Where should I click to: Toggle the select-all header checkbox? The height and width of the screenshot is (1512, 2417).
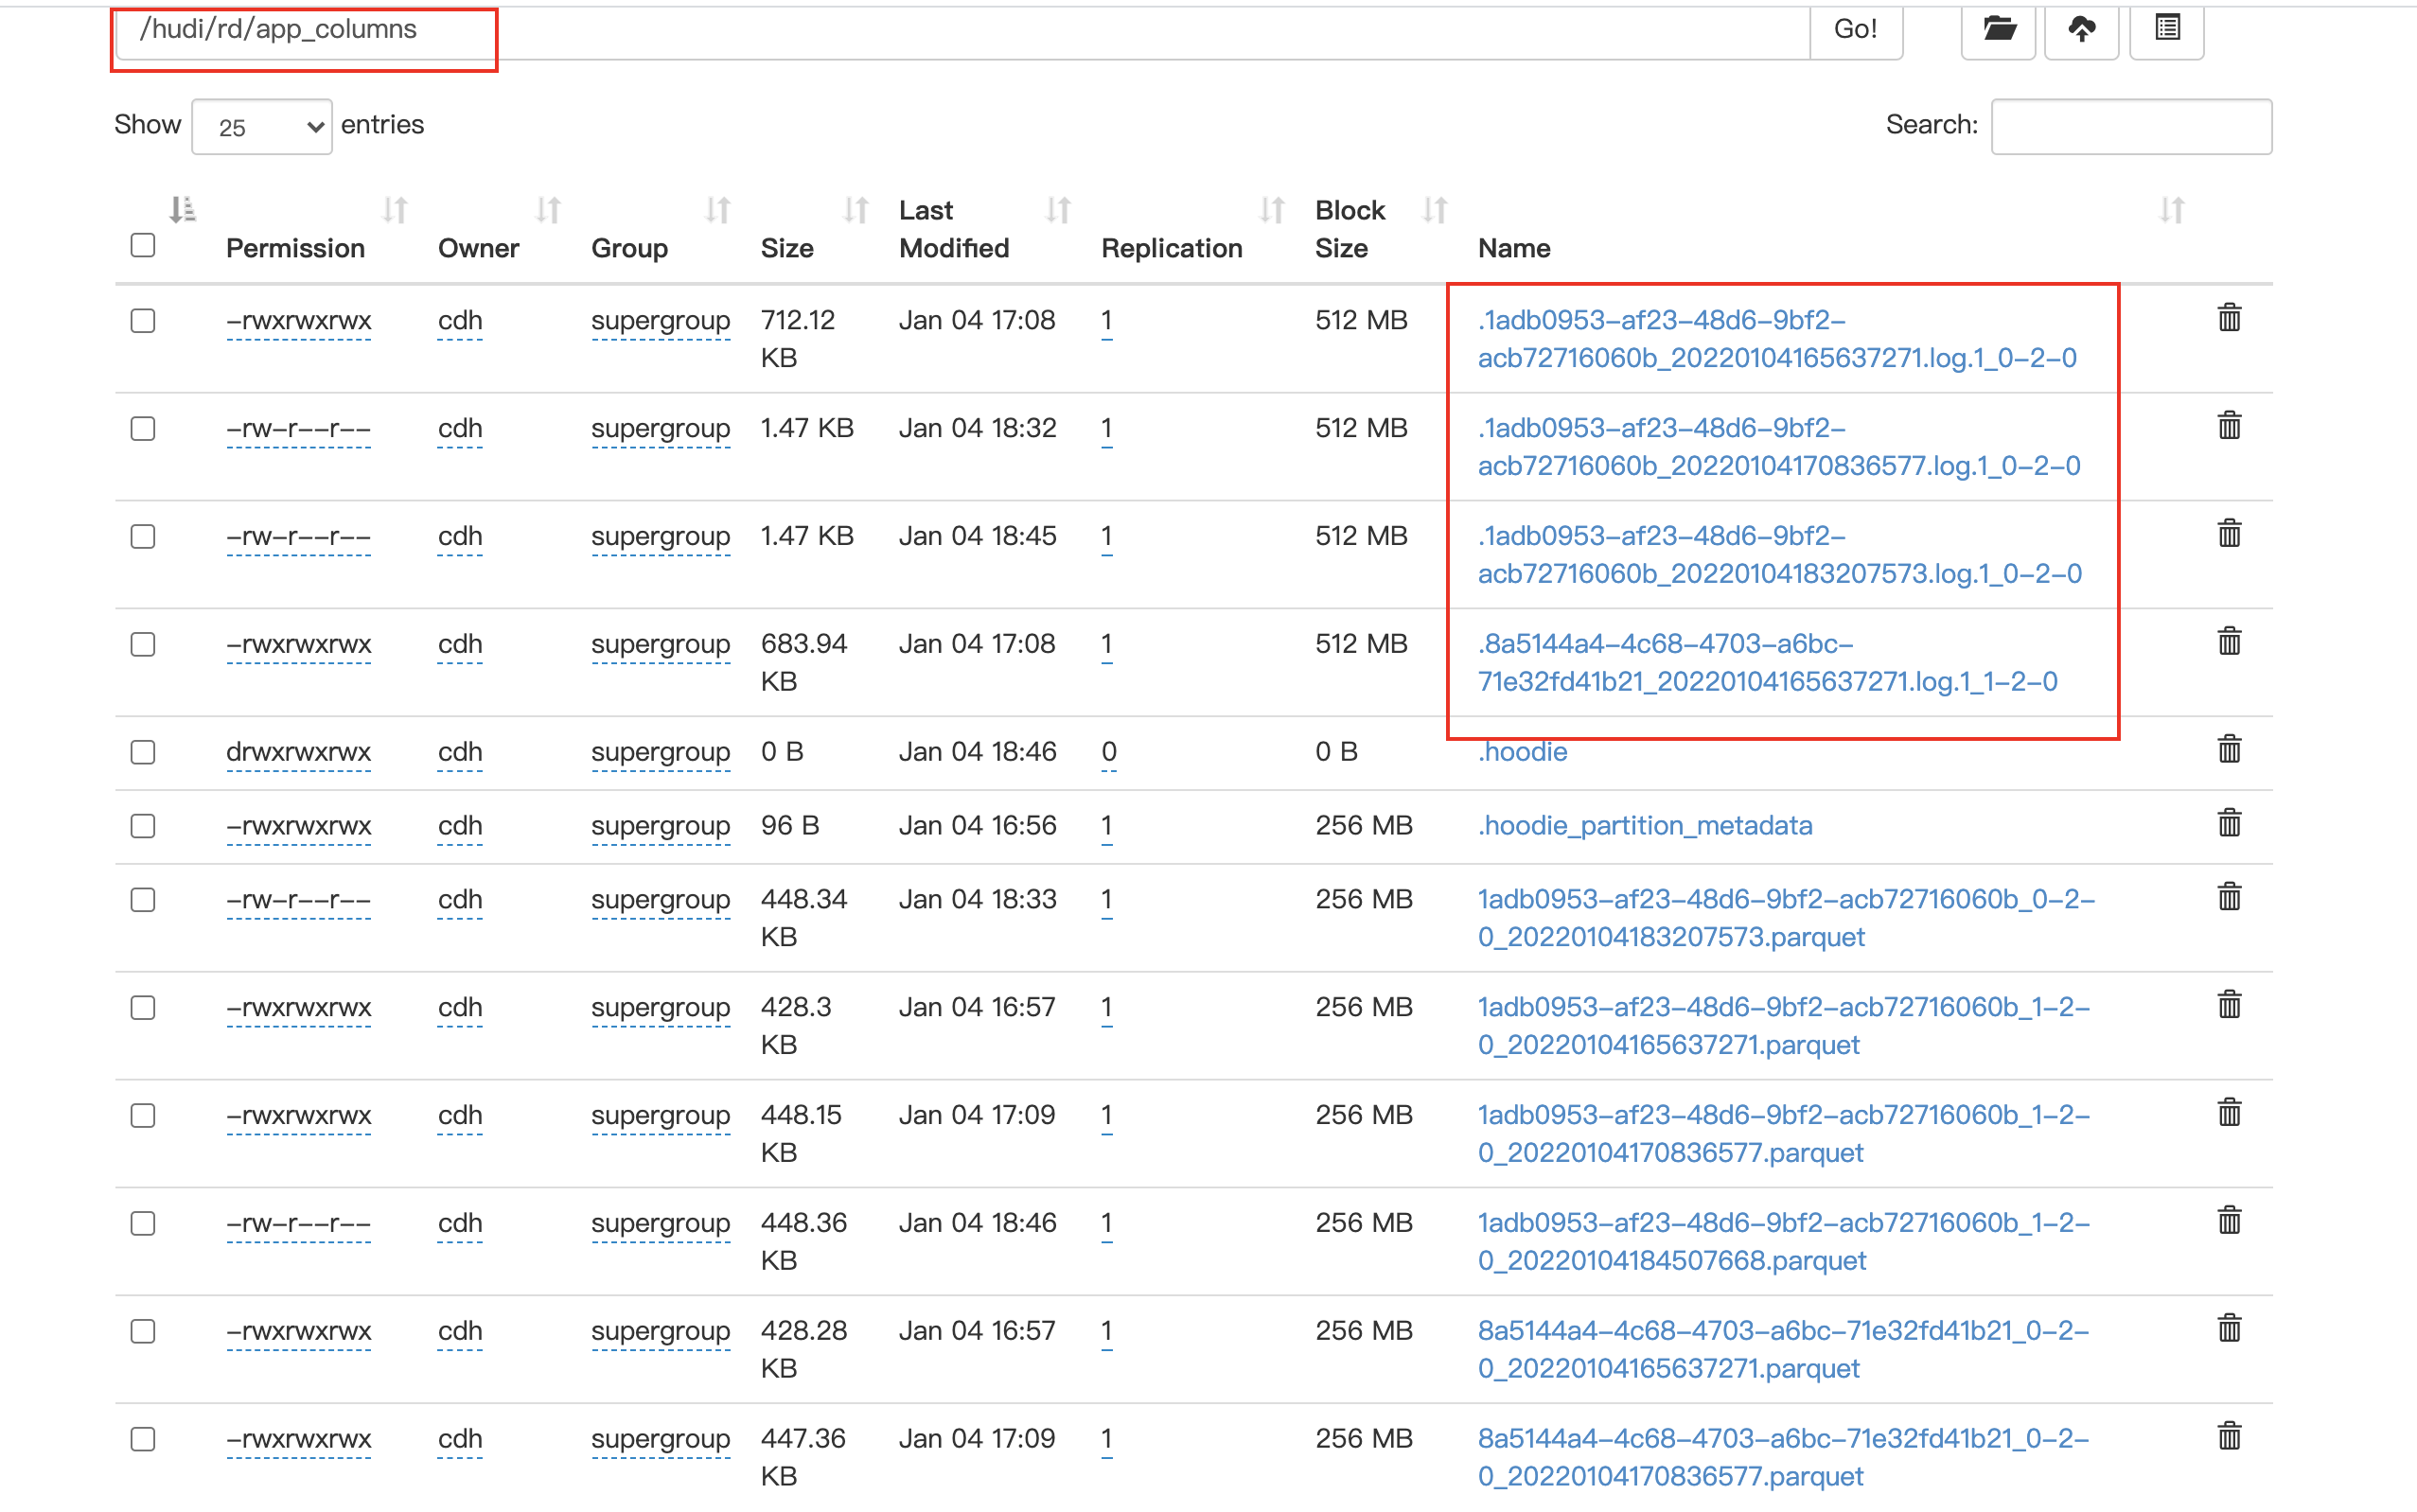click(143, 246)
